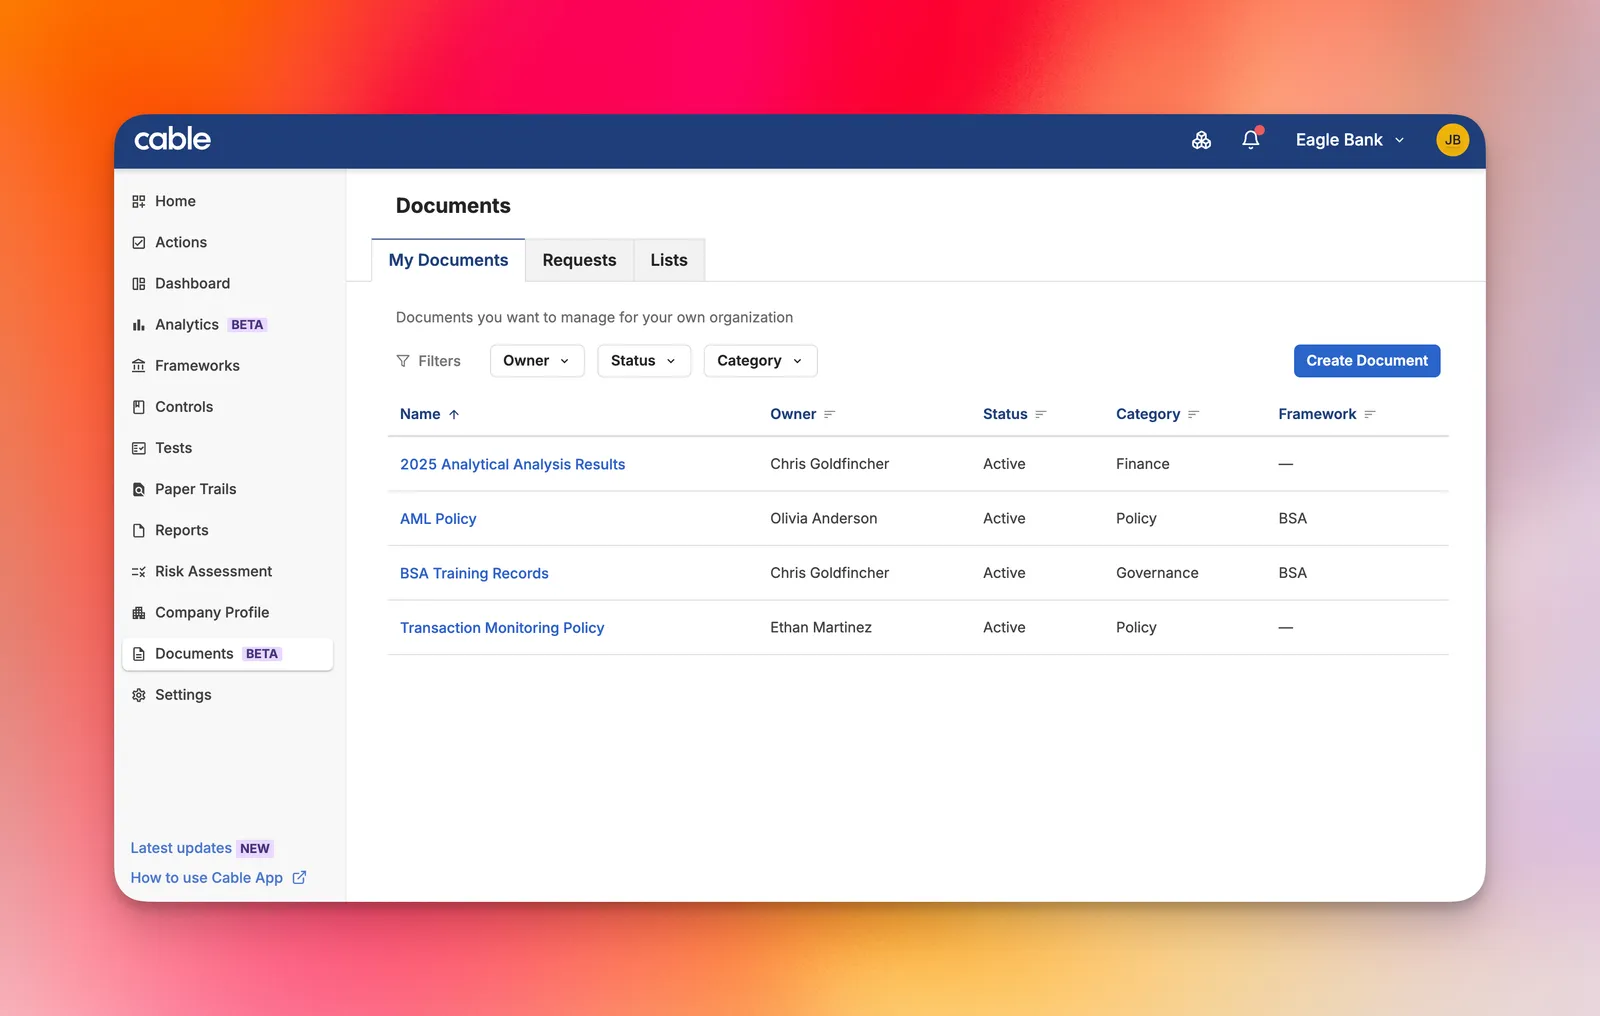Click the cubes icon in top bar
Image resolution: width=1600 pixels, height=1016 pixels.
tap(1202, 140)
